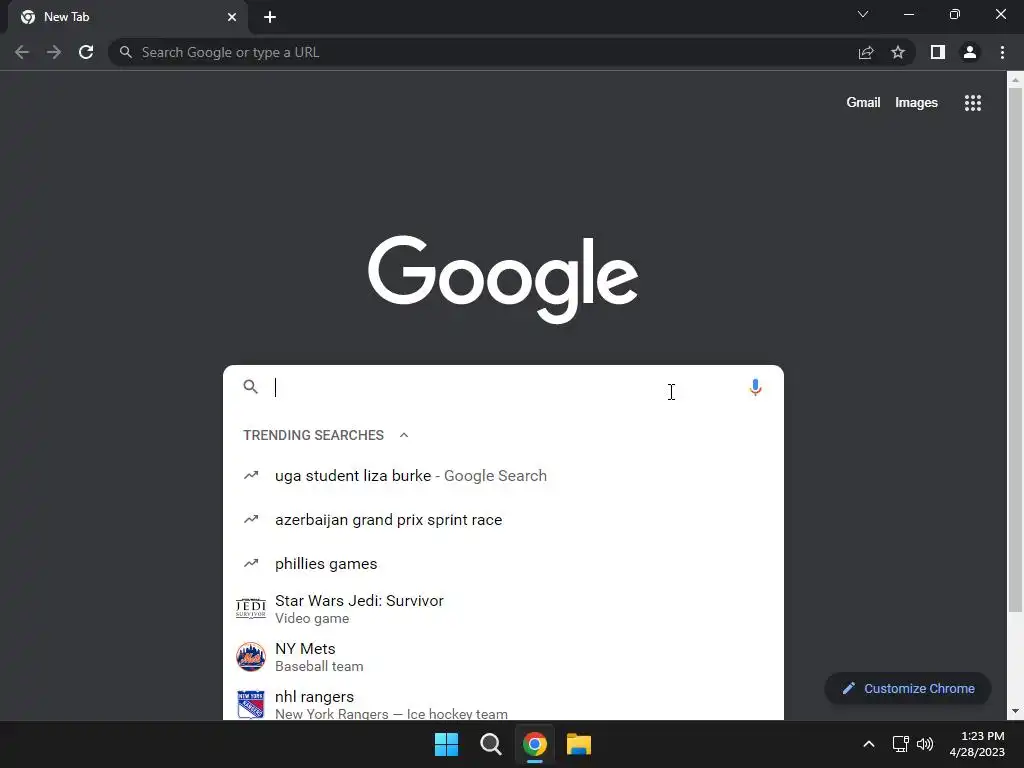Screen dimensions: 1024x768
Task: Start voice search with the microphone
Action: pos(755,387)
